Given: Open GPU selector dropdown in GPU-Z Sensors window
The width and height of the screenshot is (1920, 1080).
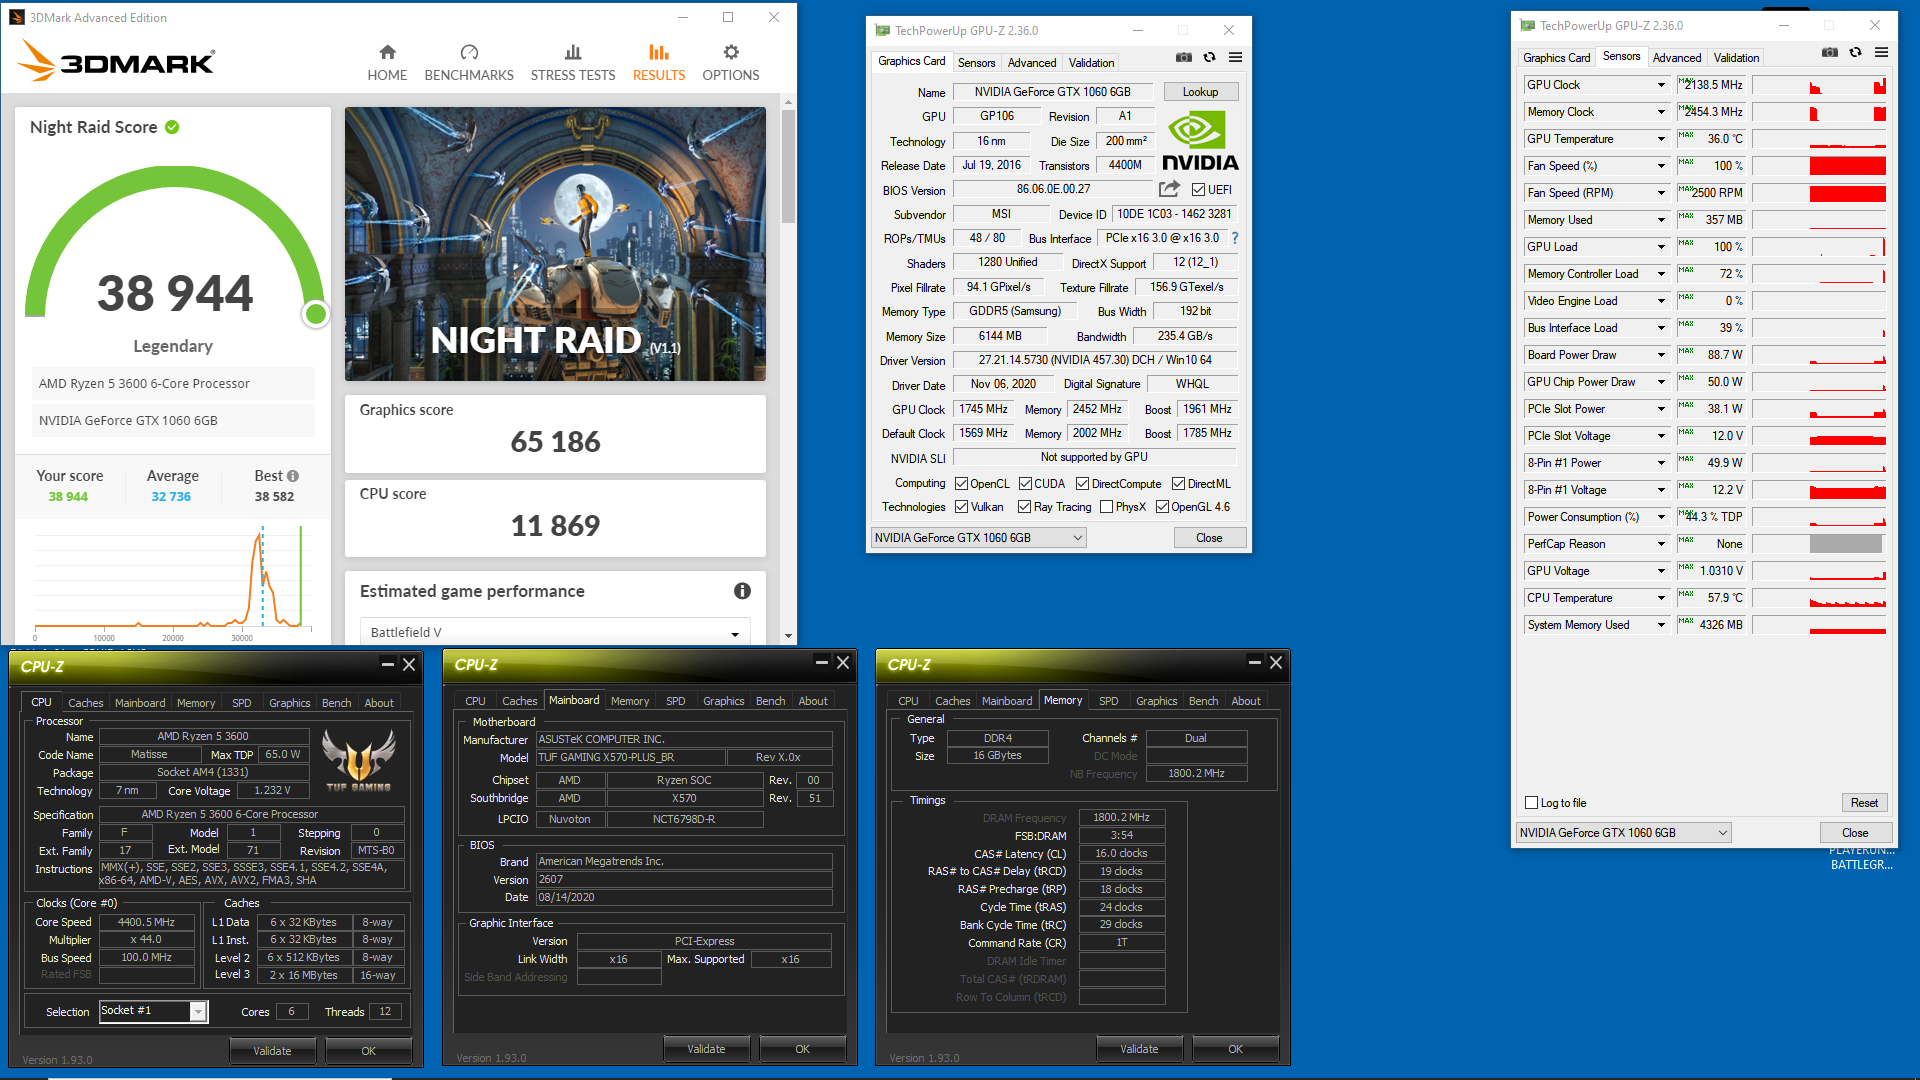Looking at the screenshot, I should 1623,833.
